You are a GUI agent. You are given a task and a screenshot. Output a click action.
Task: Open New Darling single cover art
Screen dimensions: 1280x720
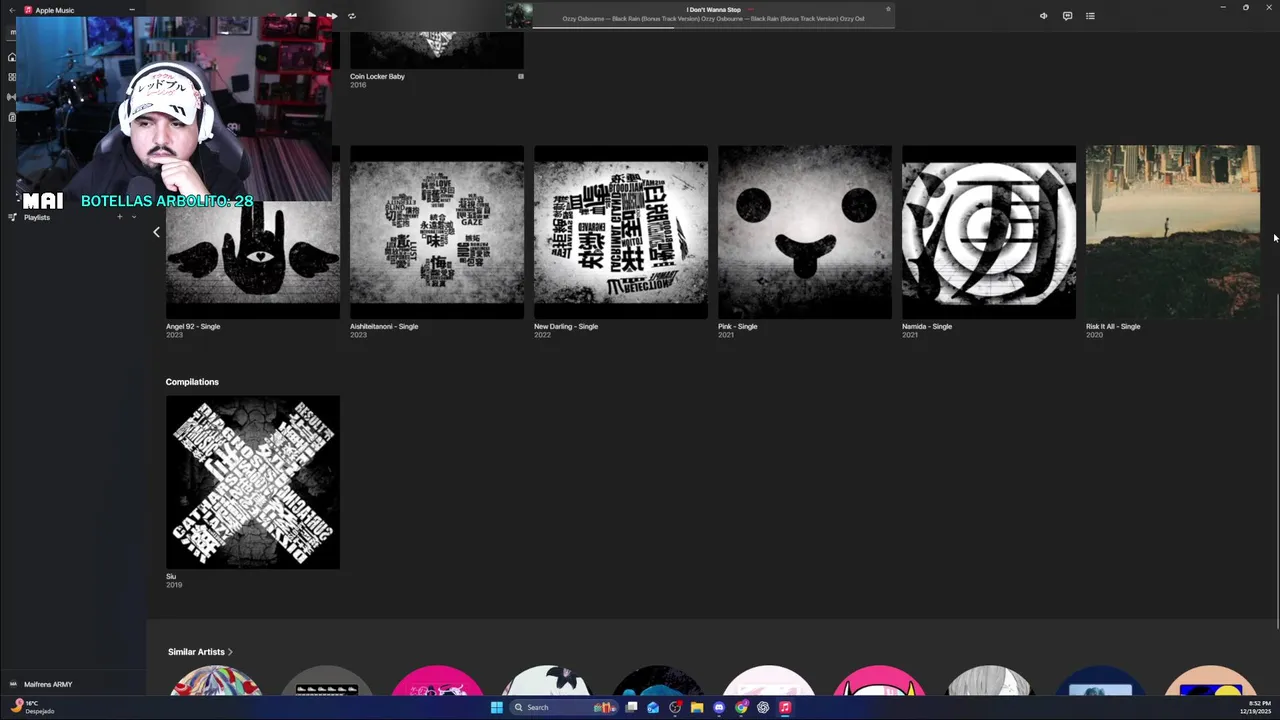[621, 232]
